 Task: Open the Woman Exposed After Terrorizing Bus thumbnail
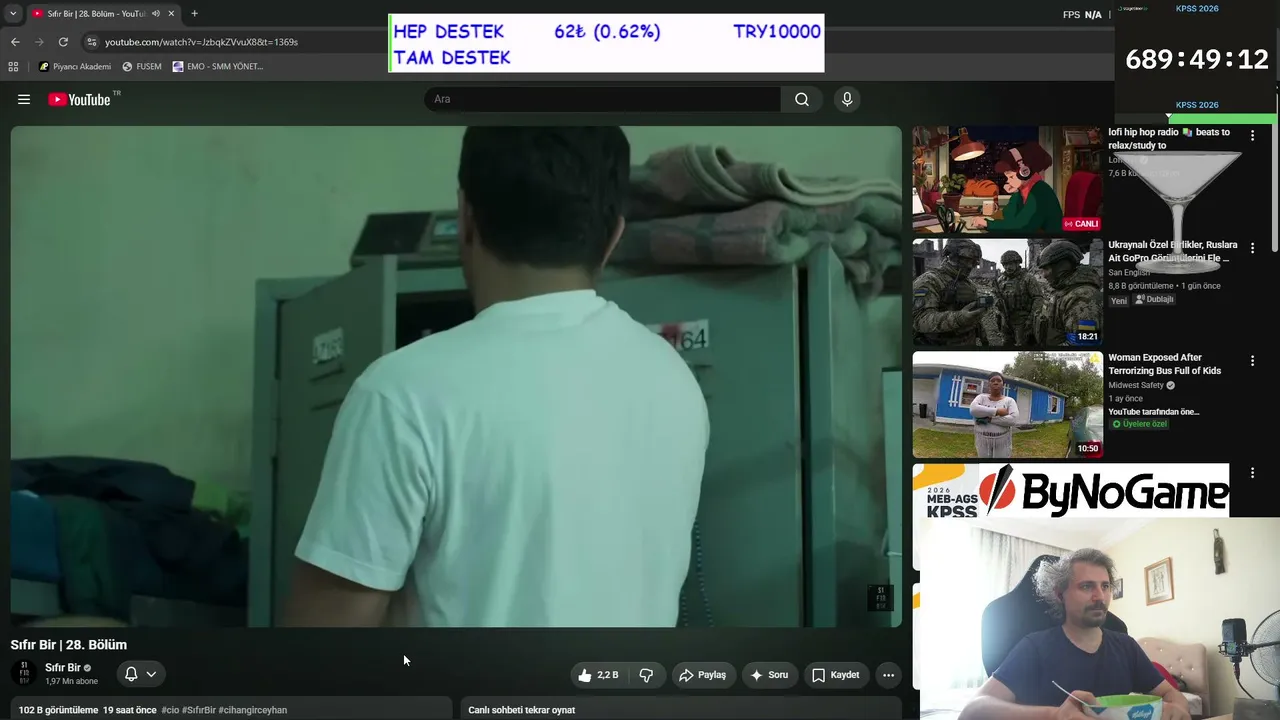click(1007, 405)
